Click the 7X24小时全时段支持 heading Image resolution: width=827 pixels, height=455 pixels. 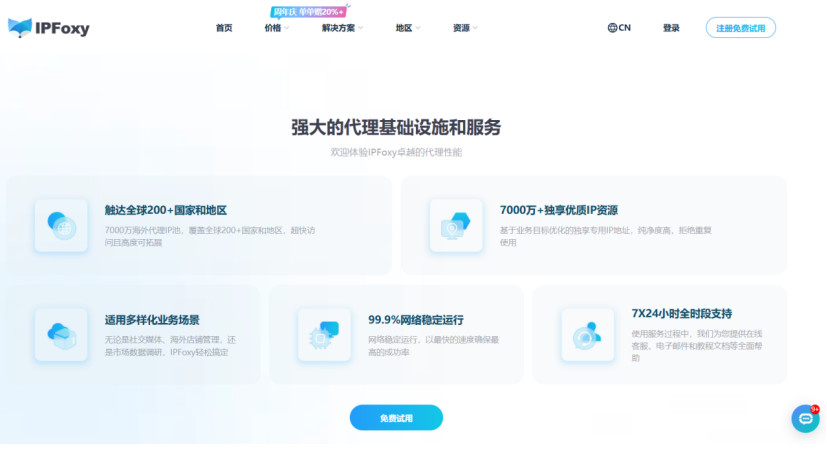point(689,313)
